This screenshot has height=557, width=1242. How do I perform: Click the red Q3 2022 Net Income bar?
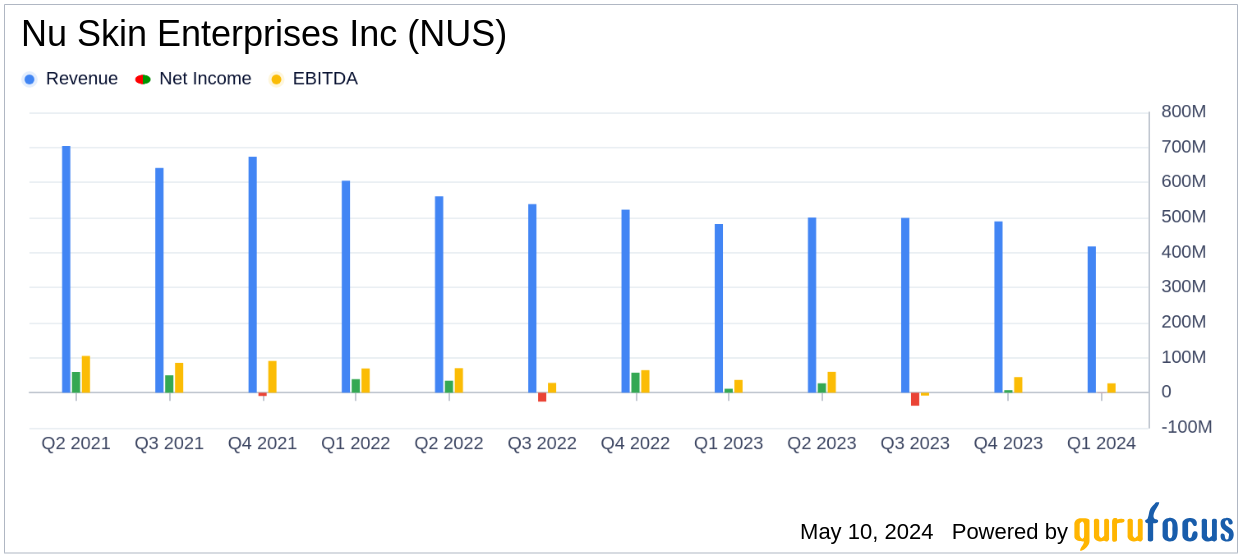542,397
